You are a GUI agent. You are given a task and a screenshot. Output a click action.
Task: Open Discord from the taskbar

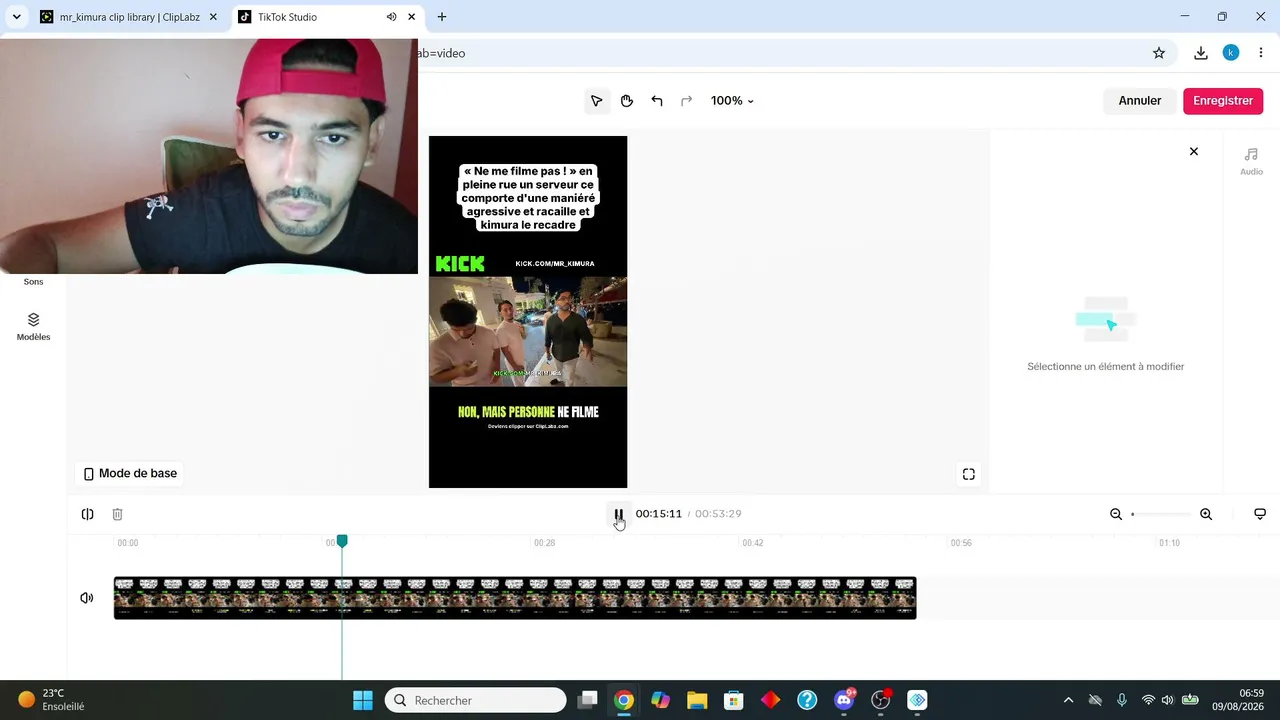844,700
